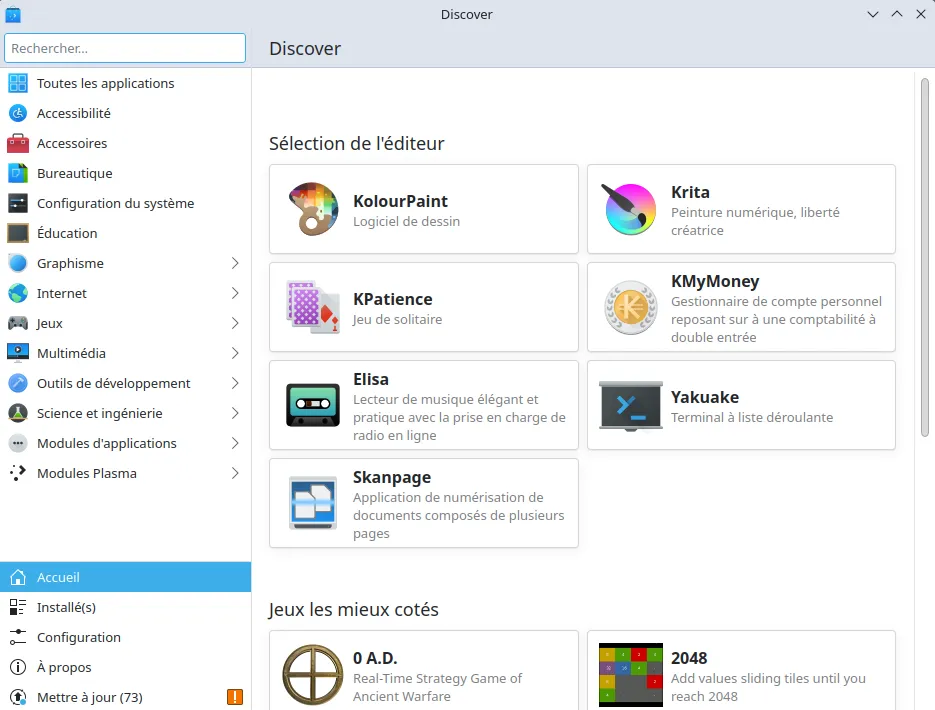Viewport: 935px width, 710px height.
Task: Open Mettre à jour (73) page
Action: click(x=89, y=697)
